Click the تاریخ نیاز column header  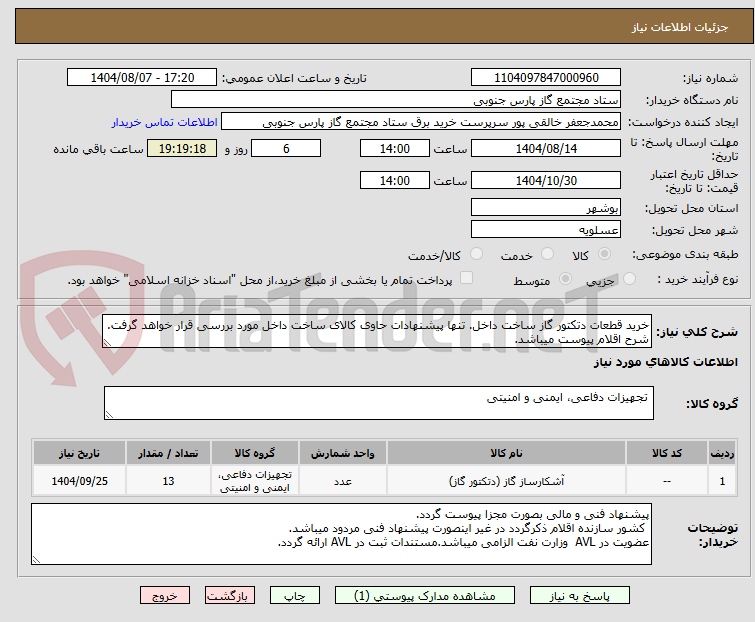[79, 453]
